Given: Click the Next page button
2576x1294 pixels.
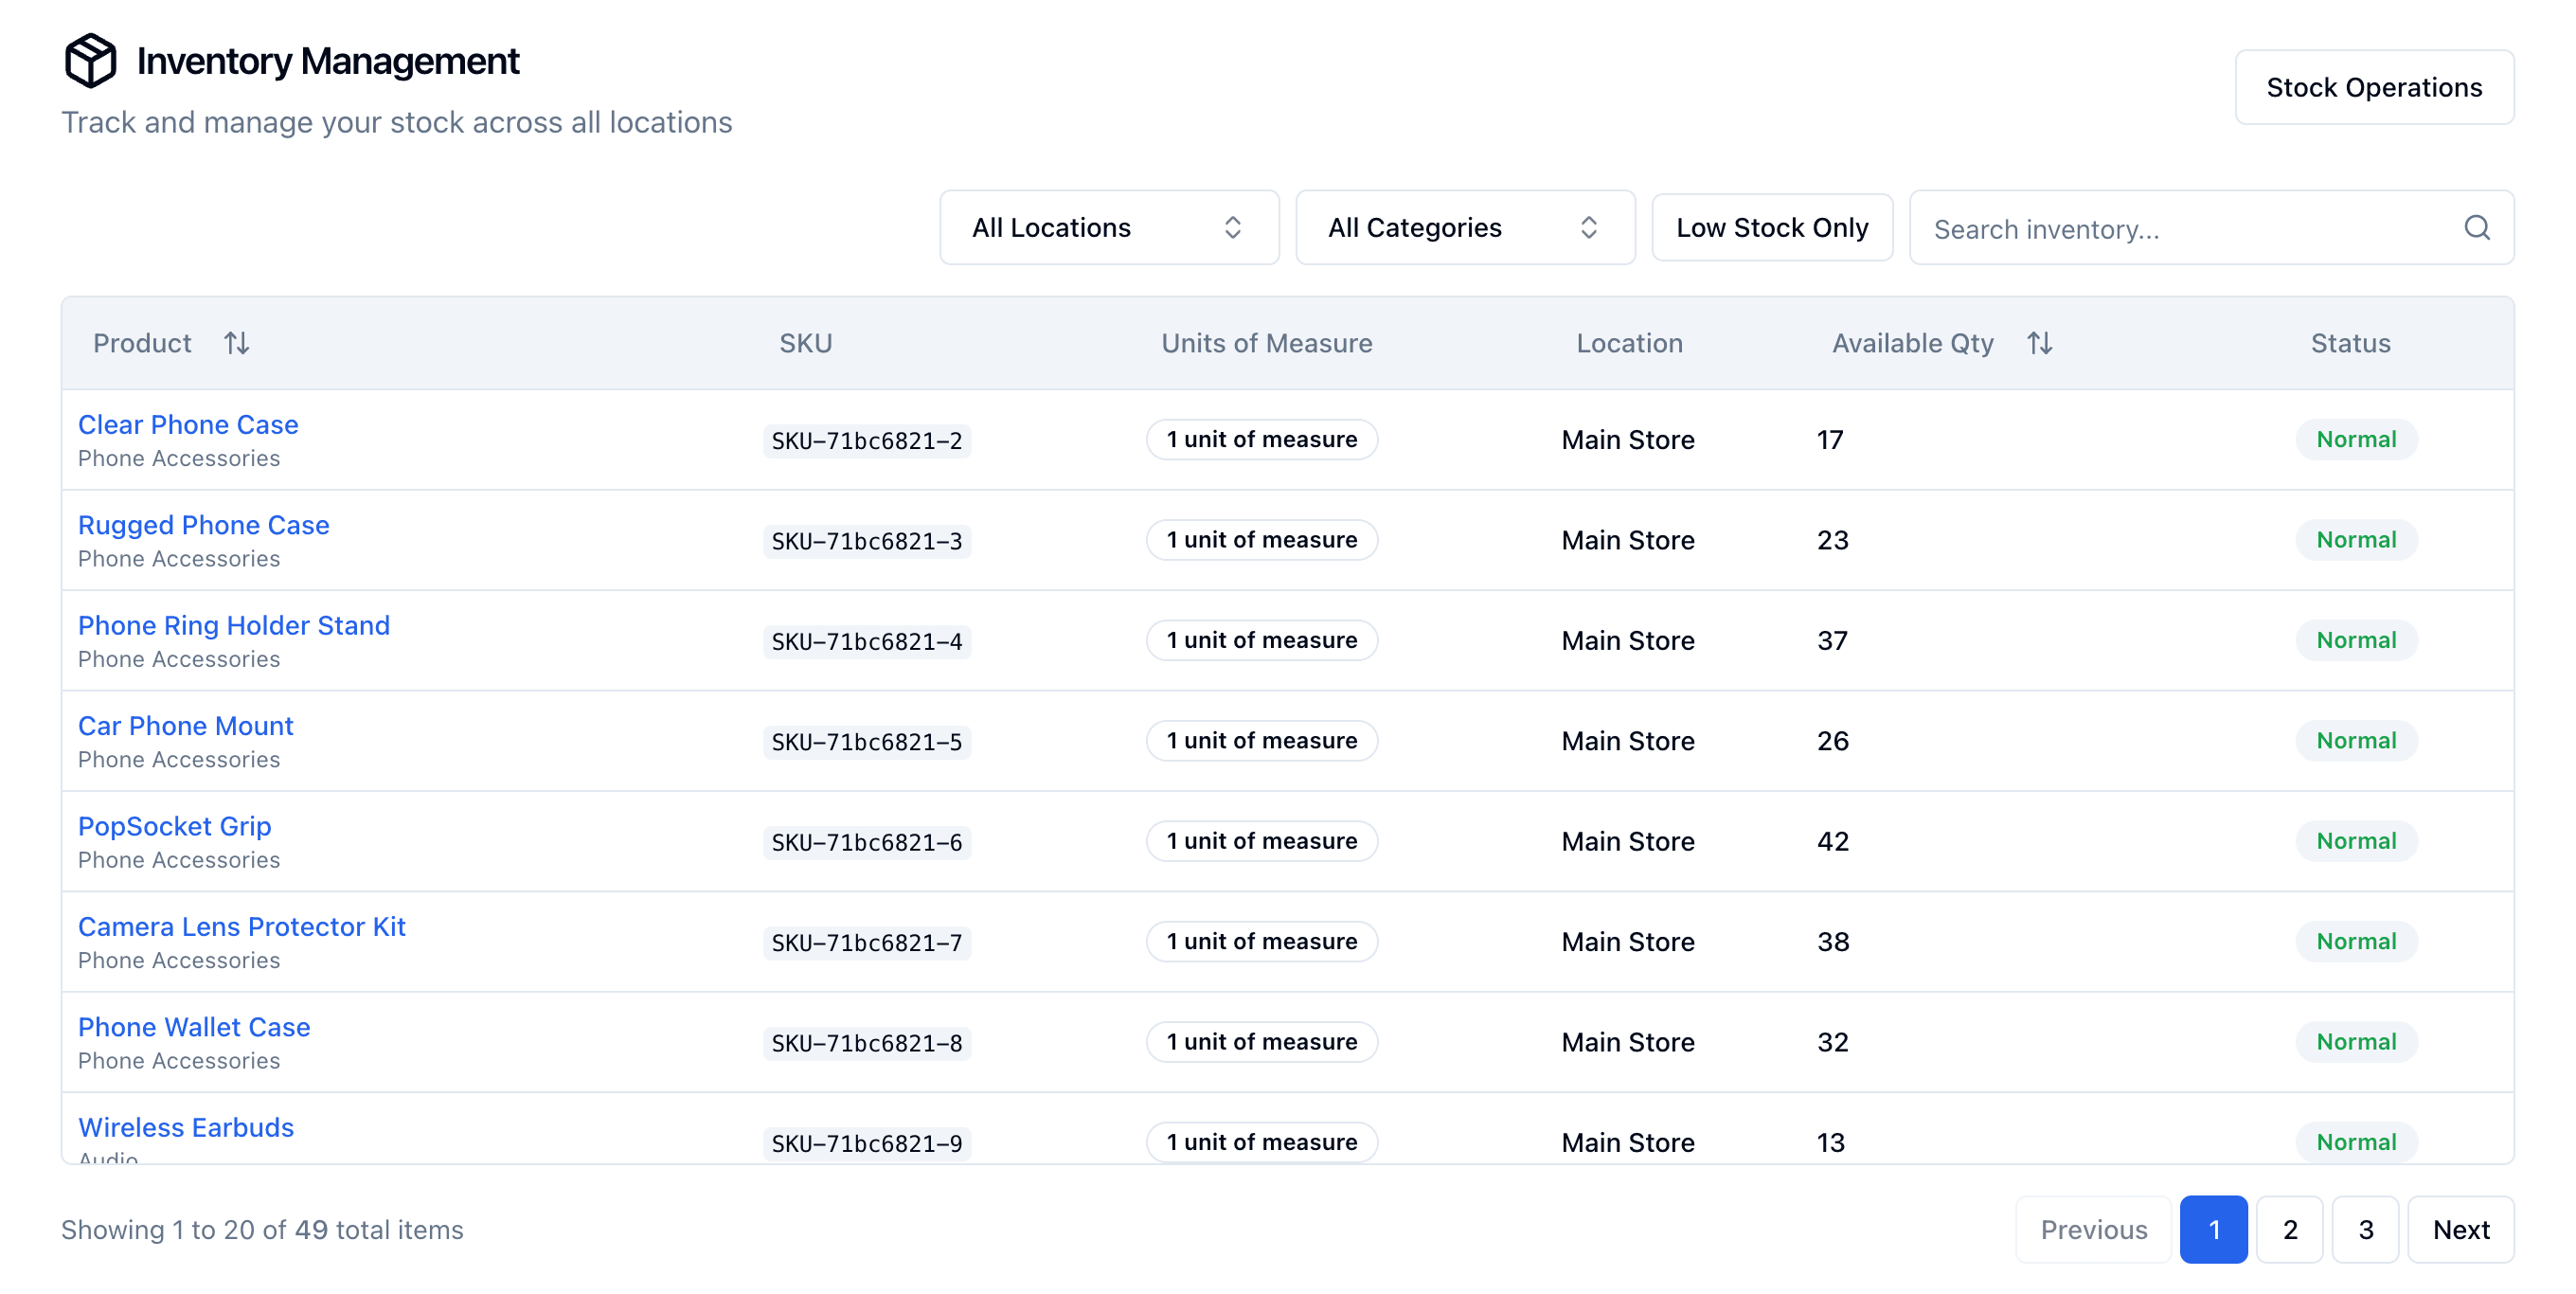Looking at the screenshot, I should 2460,1229.
